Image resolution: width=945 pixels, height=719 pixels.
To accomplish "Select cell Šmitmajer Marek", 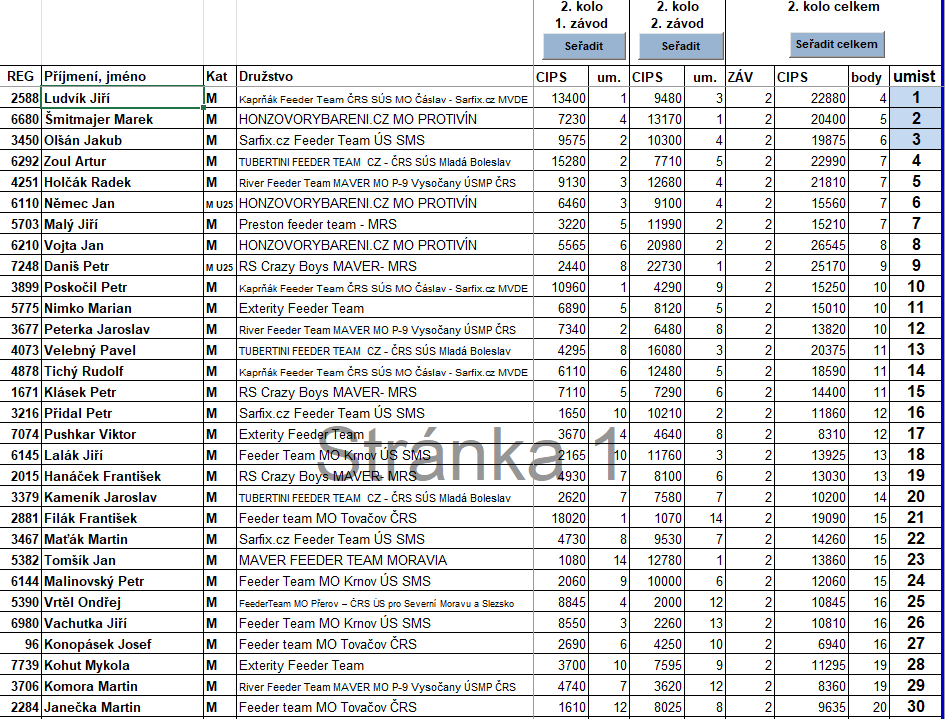I will tap(123, 119).
